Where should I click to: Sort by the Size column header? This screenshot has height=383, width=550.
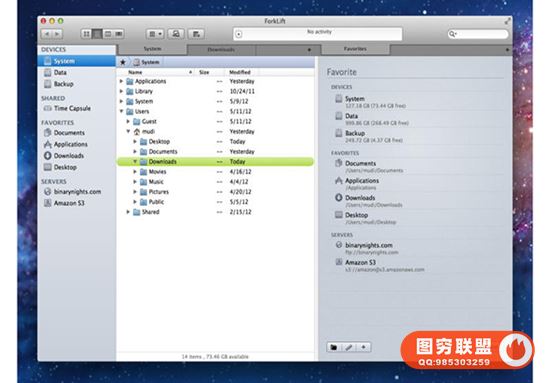[210, 72]
